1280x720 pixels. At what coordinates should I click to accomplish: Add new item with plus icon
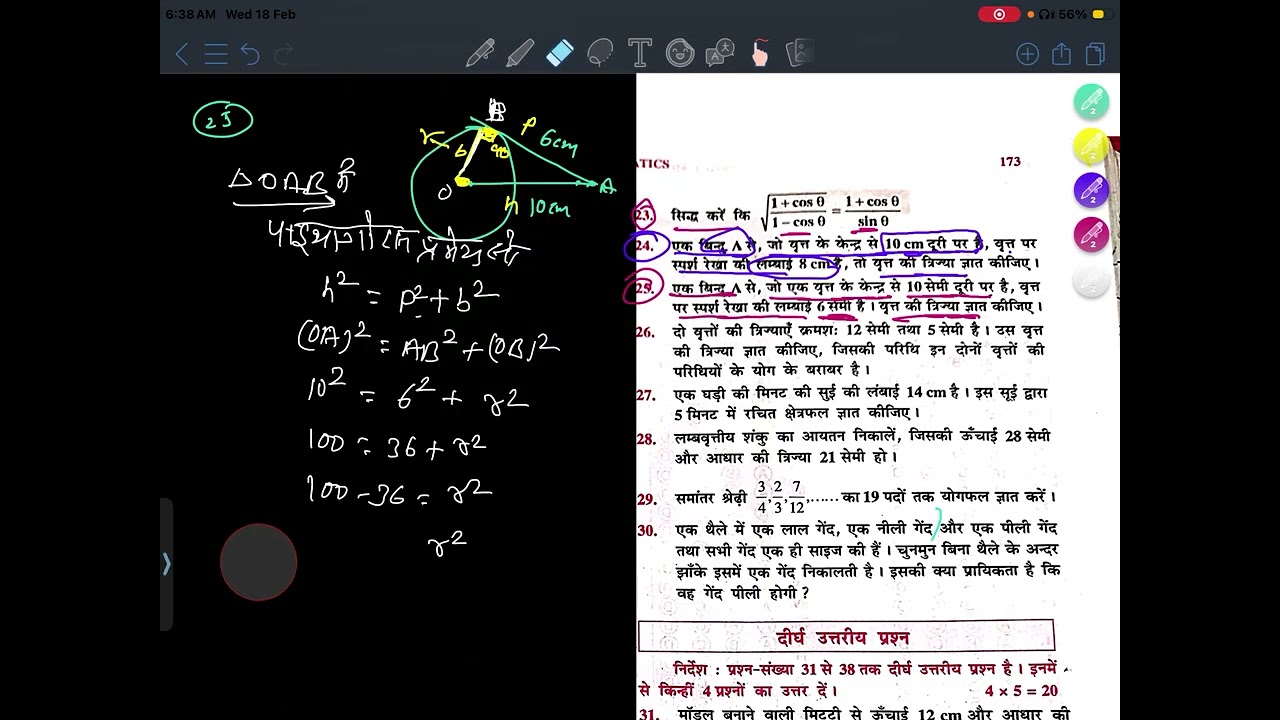coord(1027,54)
